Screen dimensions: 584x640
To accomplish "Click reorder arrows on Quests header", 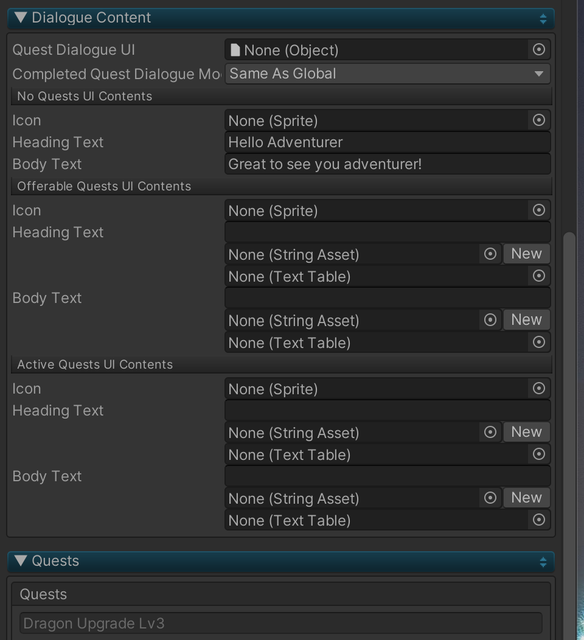I will 543,562.
